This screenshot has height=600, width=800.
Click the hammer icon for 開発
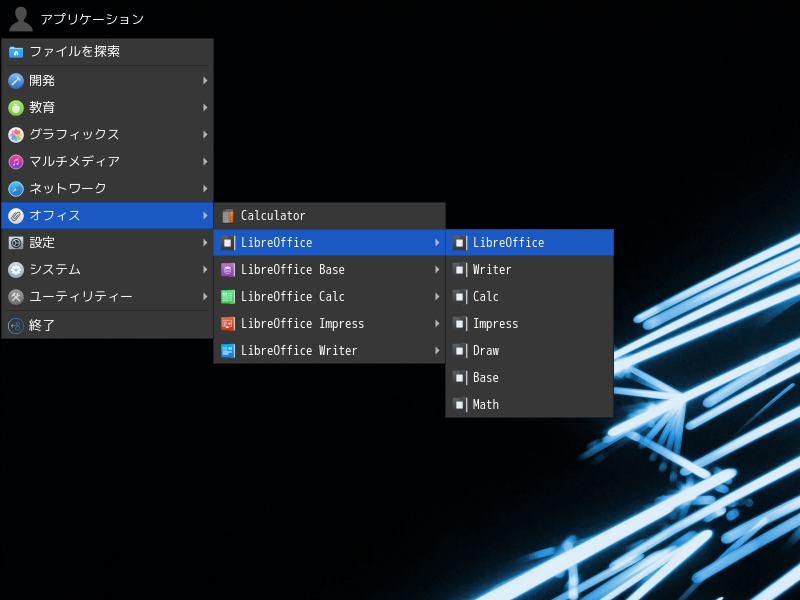16,81
